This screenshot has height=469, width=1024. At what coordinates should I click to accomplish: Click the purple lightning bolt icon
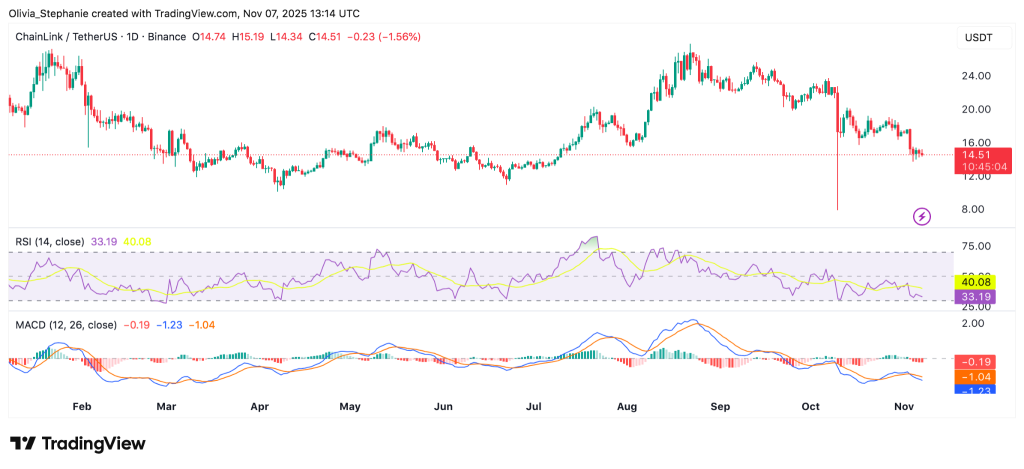point(922,215)
